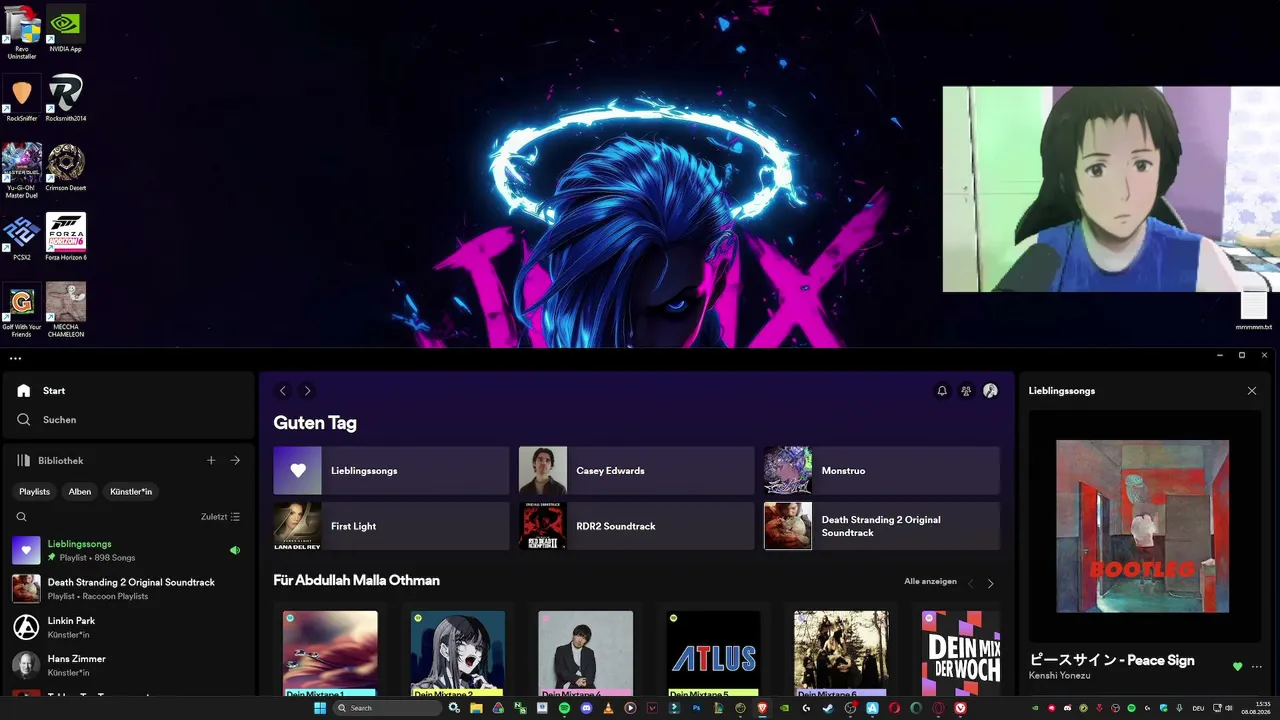This screenshot has height=720, width=1280.
Task: Open the Spotify three-dot app menu
Action: coord(15,358)
